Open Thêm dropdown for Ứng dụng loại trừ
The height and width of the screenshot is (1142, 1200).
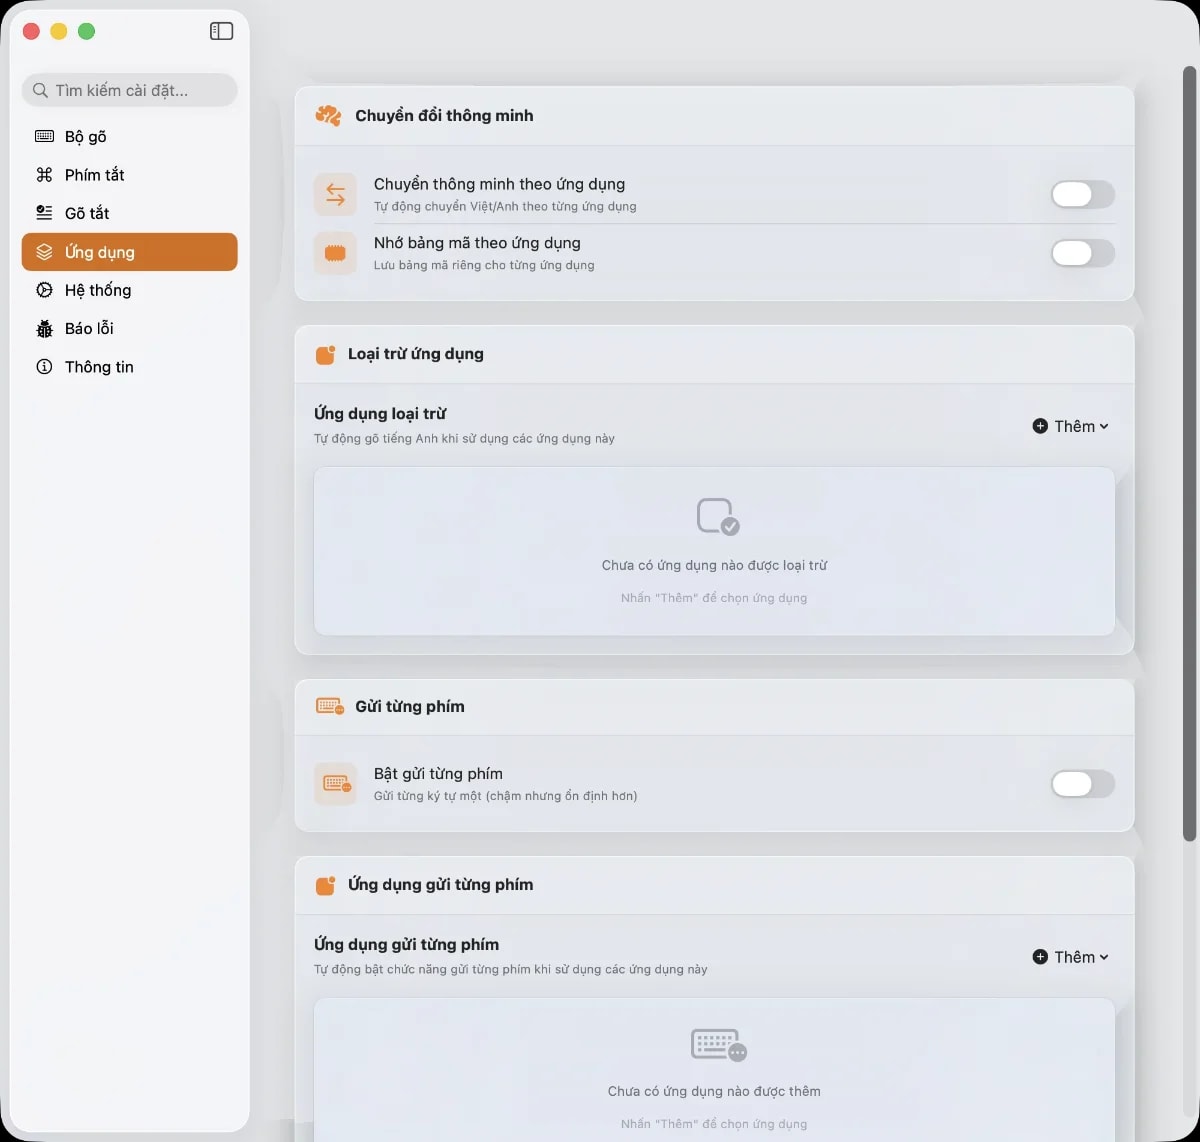point(1070,426)
